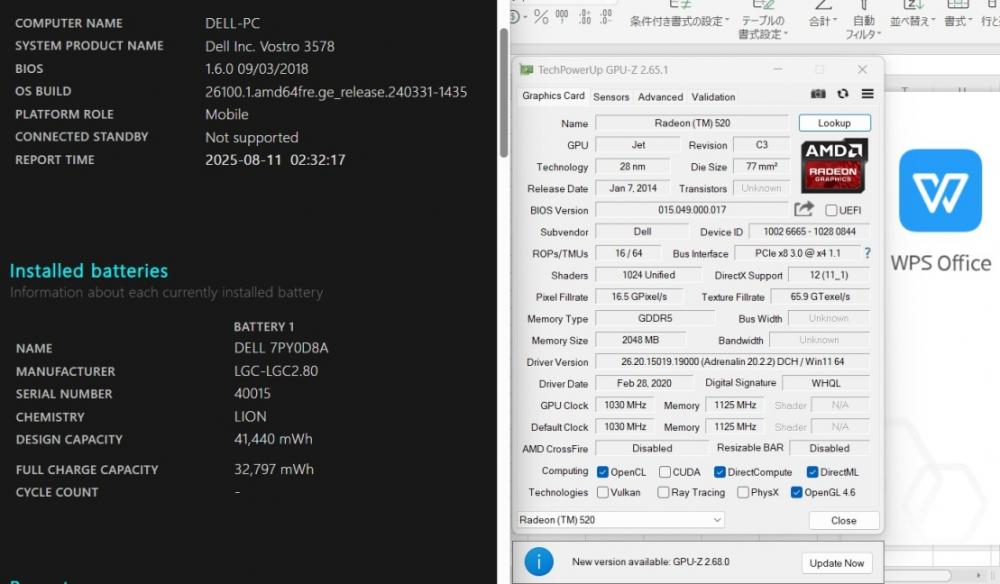This screenshot has height=584, width=1000.
Task: Click the Memory Type field GDDR5
Action: pos(655,318)
